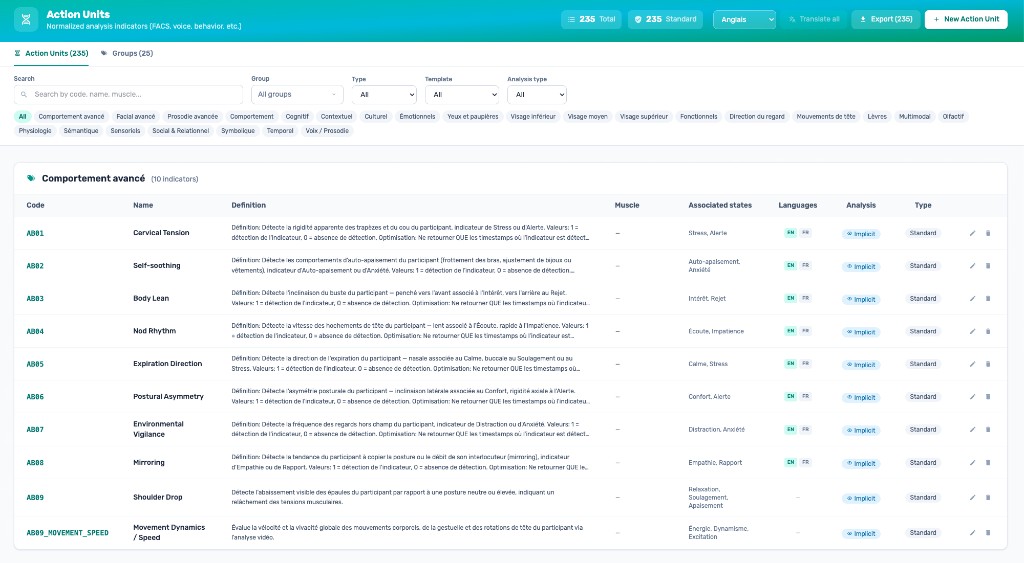Image resolution: width=1024 pixels, height=563 pixels.
Task: Select the Mirroring name cell
Action: (149, 462)
